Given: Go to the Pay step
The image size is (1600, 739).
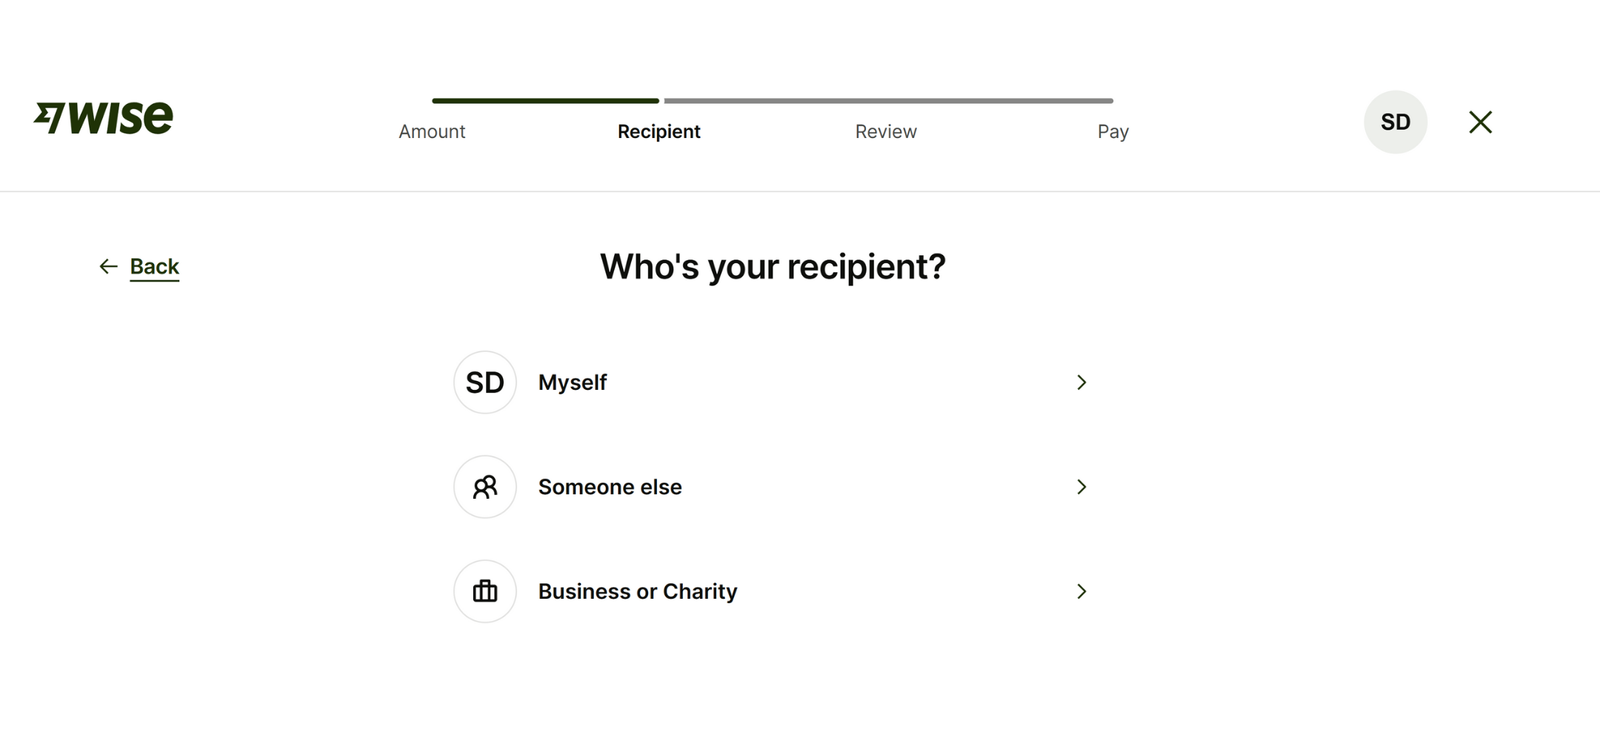Looking at the screenshot, I should point(1113,131).
